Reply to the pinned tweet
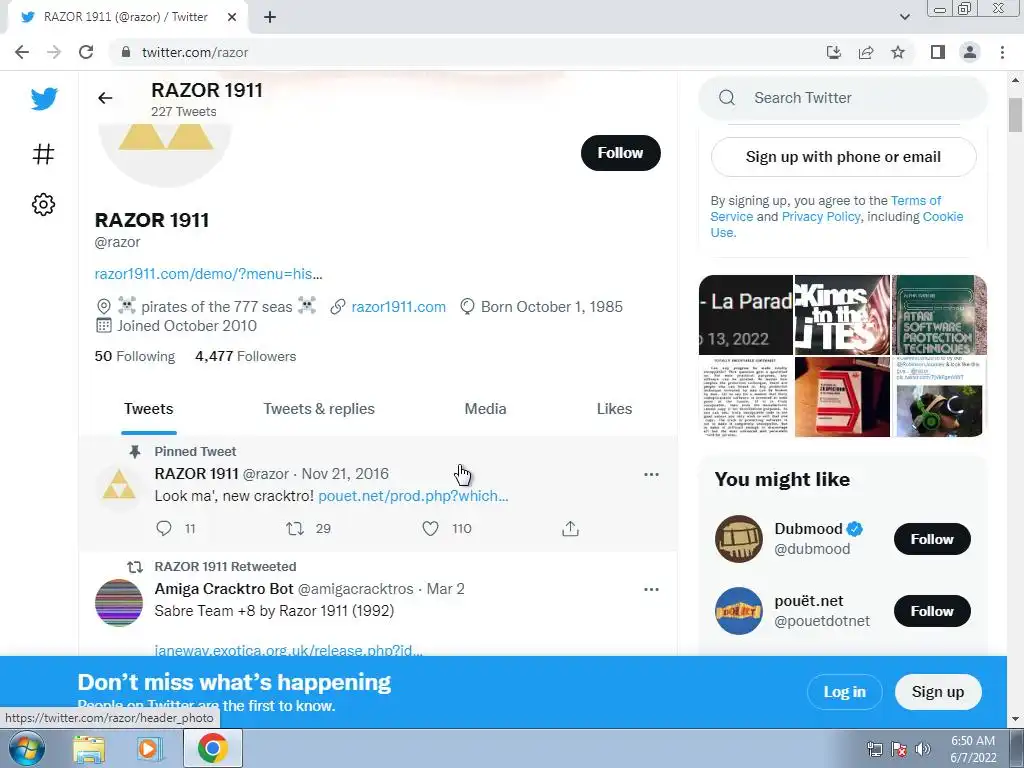The image size is (1024, 768). pos(164,528)
